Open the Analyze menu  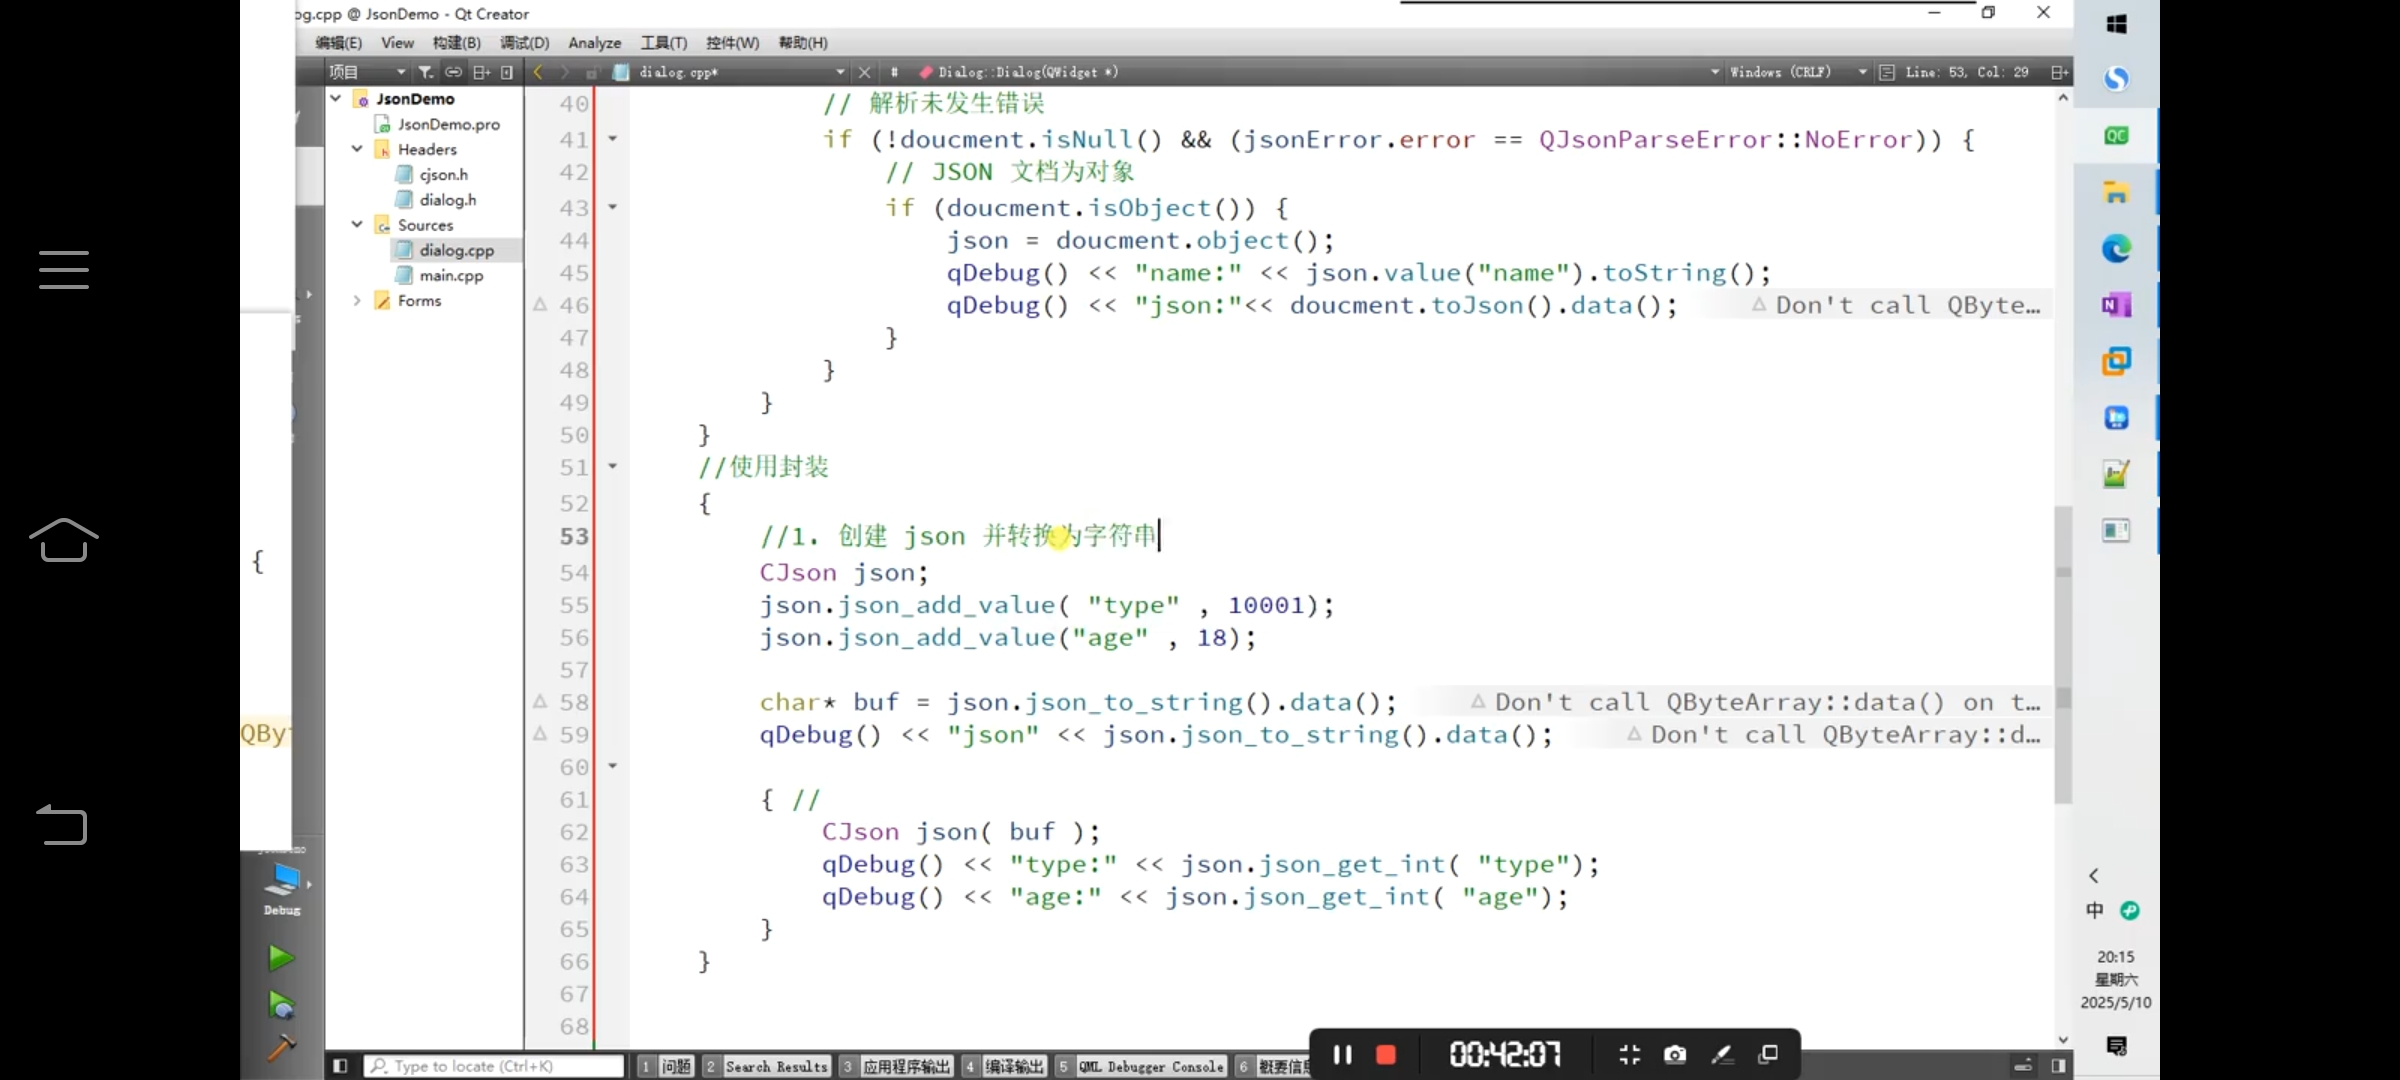click(x=594, y=43)
